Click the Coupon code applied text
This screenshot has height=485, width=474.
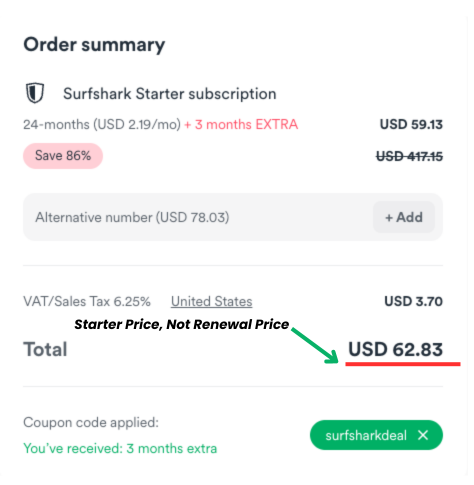coord(91,423)
